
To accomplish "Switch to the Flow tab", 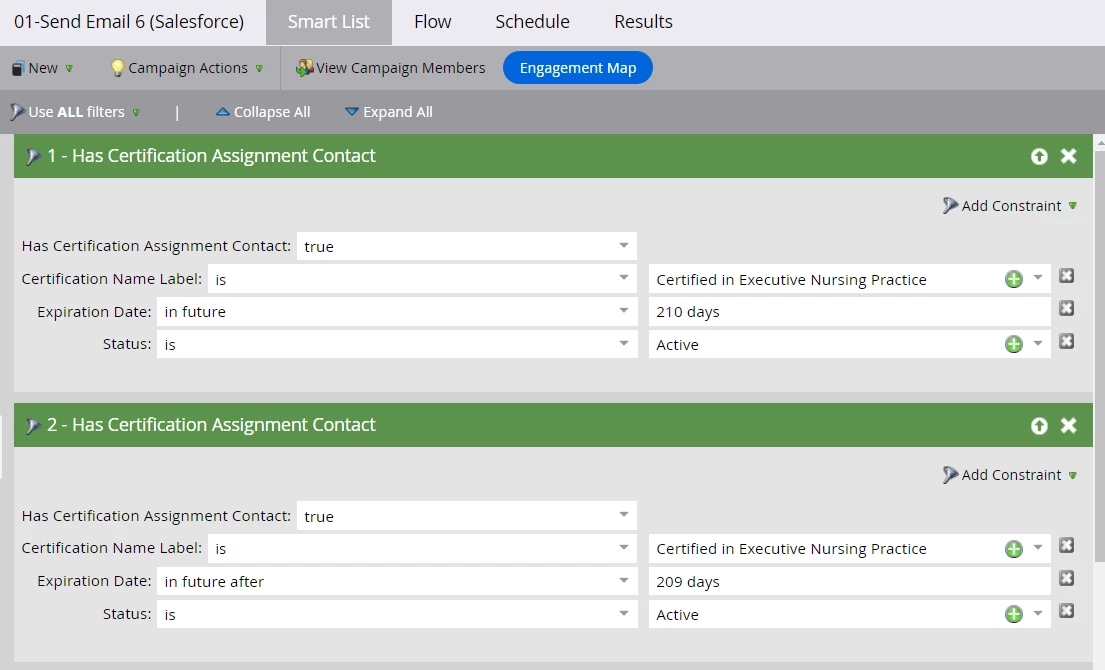I will (432, 22).
